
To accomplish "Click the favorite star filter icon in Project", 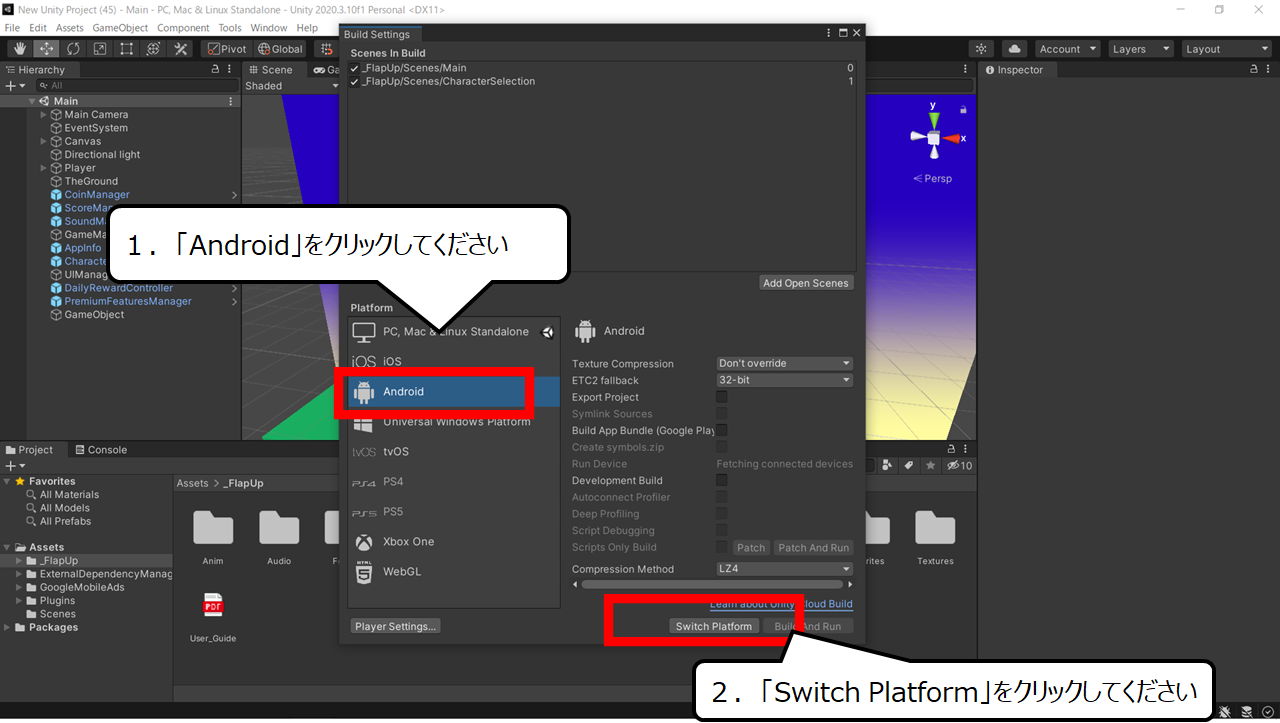I will 930,466.
